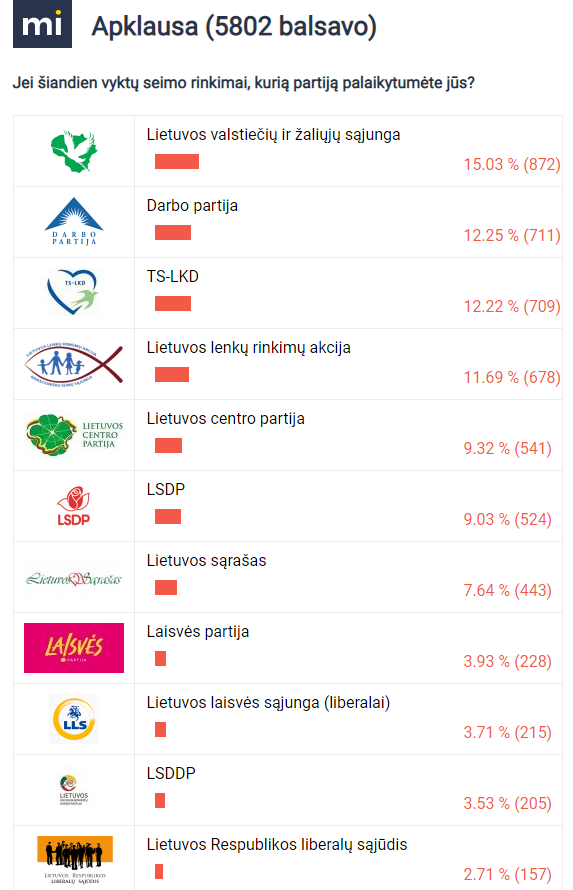Click the LSDP result 9.03 % (524)
This screenshot has width=573, height=890.
507,519
